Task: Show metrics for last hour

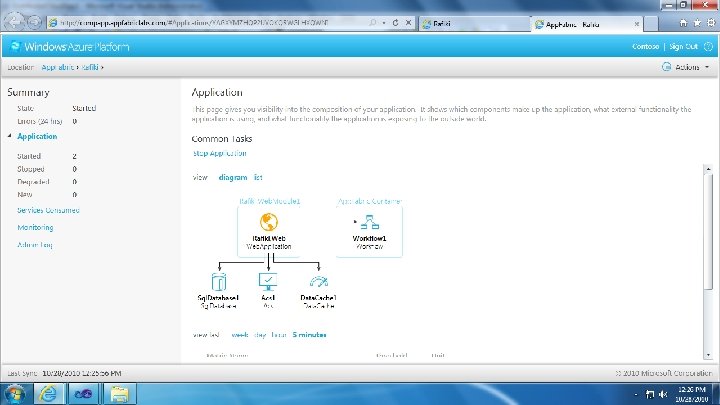Action: [x=279, y=335]
